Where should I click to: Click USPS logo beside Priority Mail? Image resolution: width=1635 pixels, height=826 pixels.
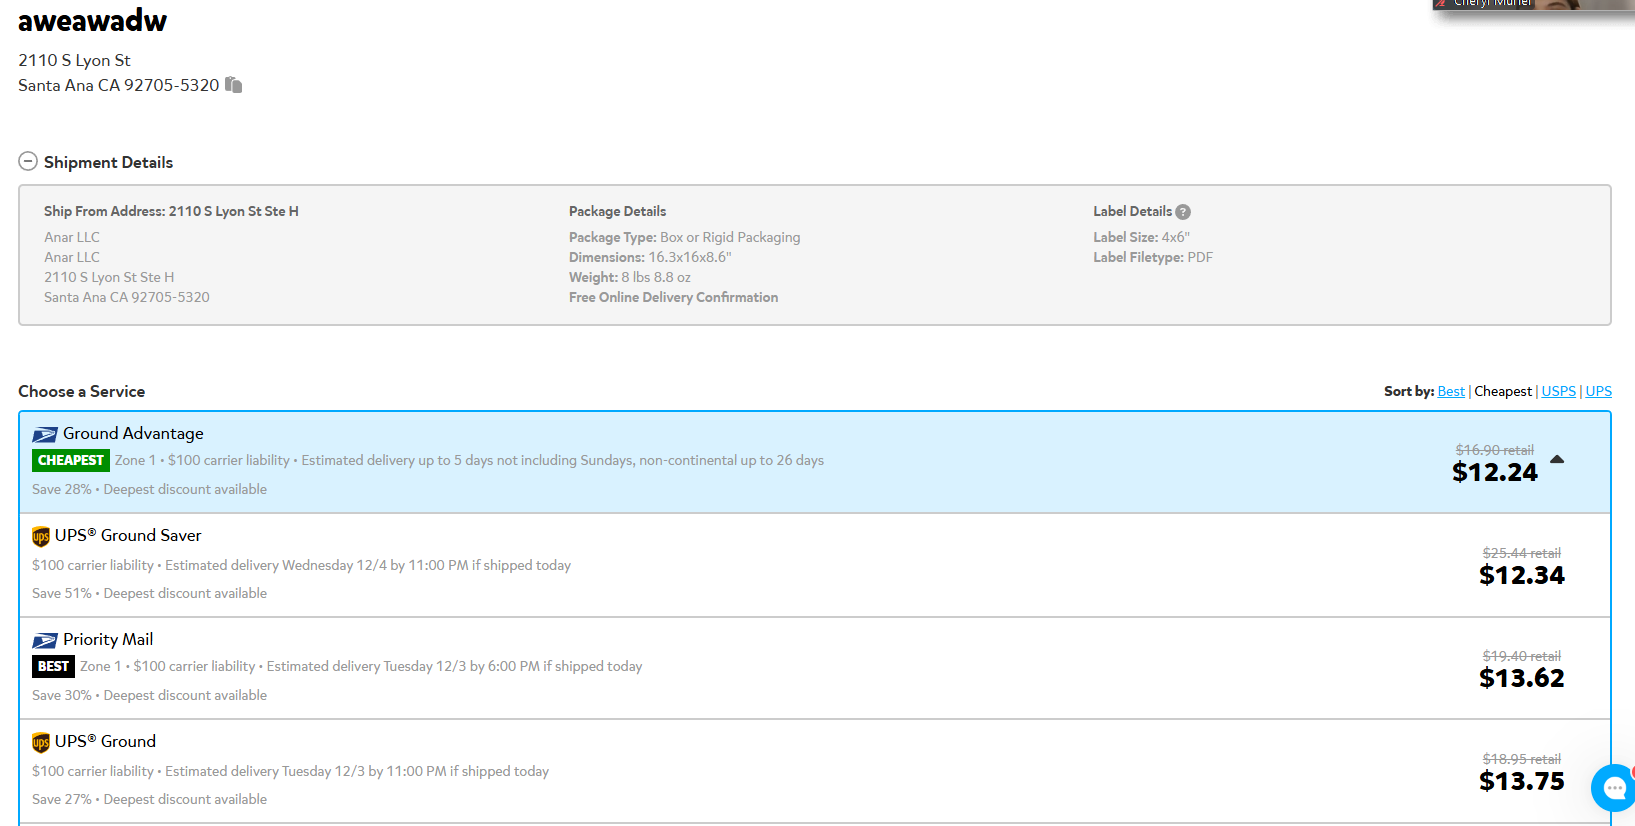click(45, 641)
